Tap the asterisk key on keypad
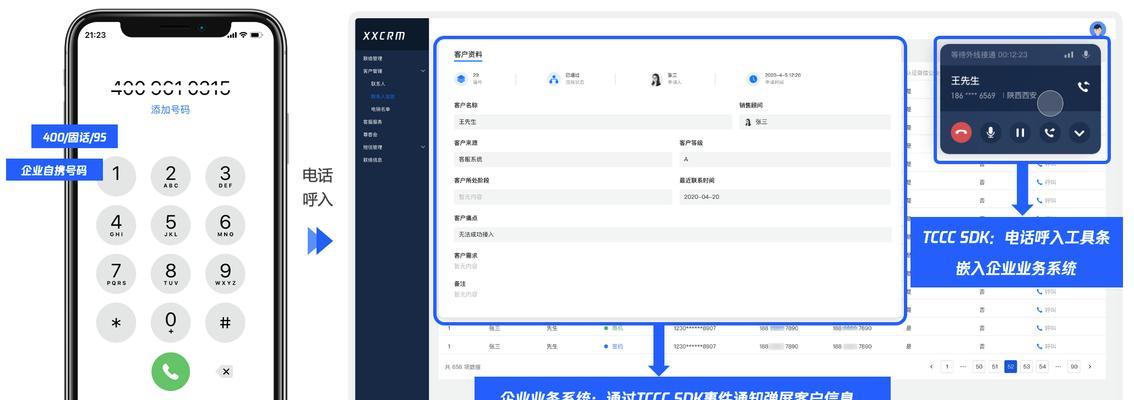The width and height of the screenshot is (1134, 400). coord(116,323)
